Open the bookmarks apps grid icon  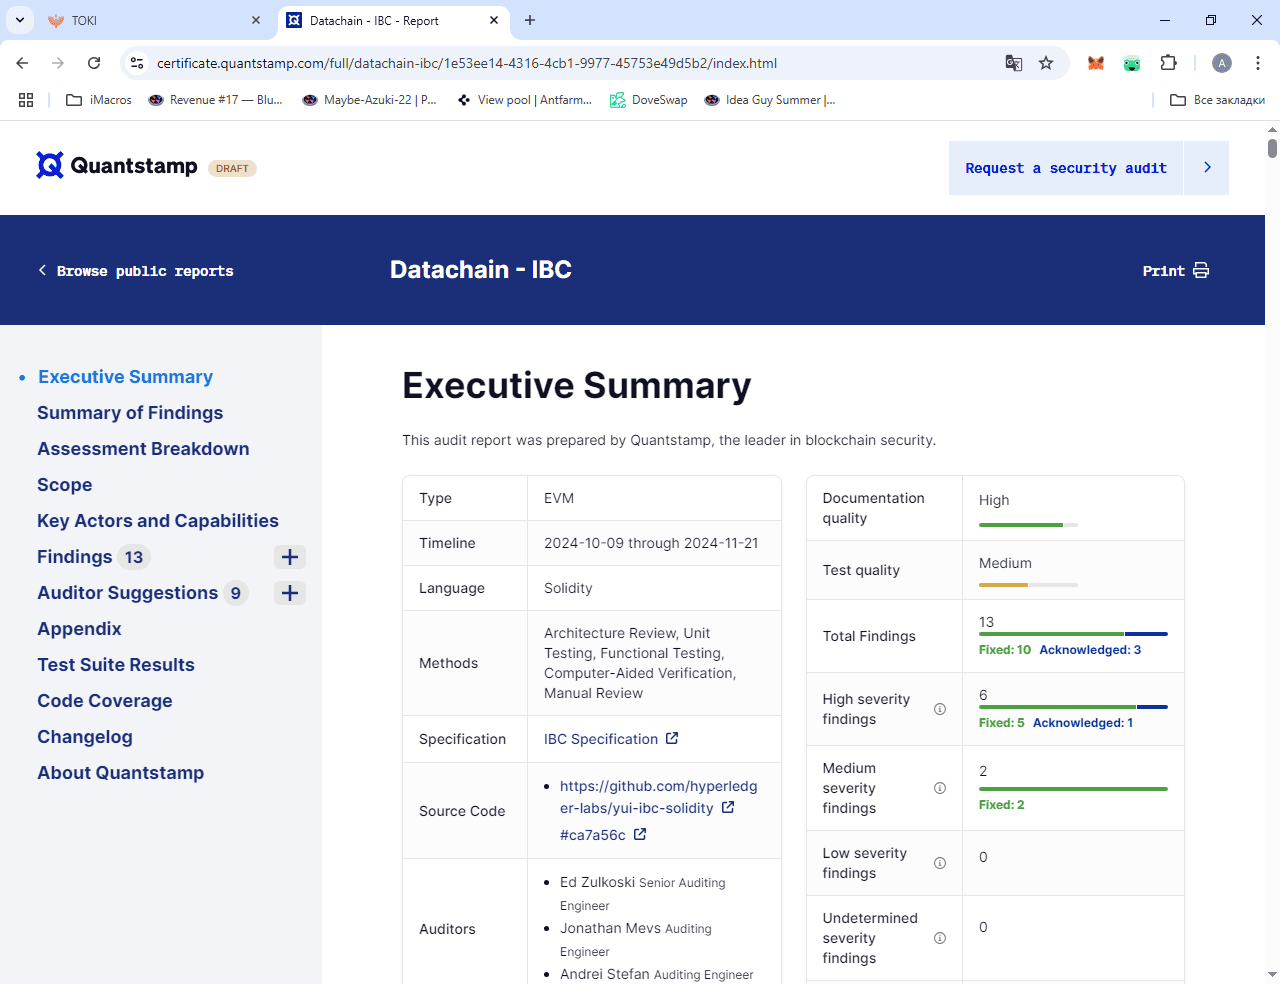[x=26, y=100]
